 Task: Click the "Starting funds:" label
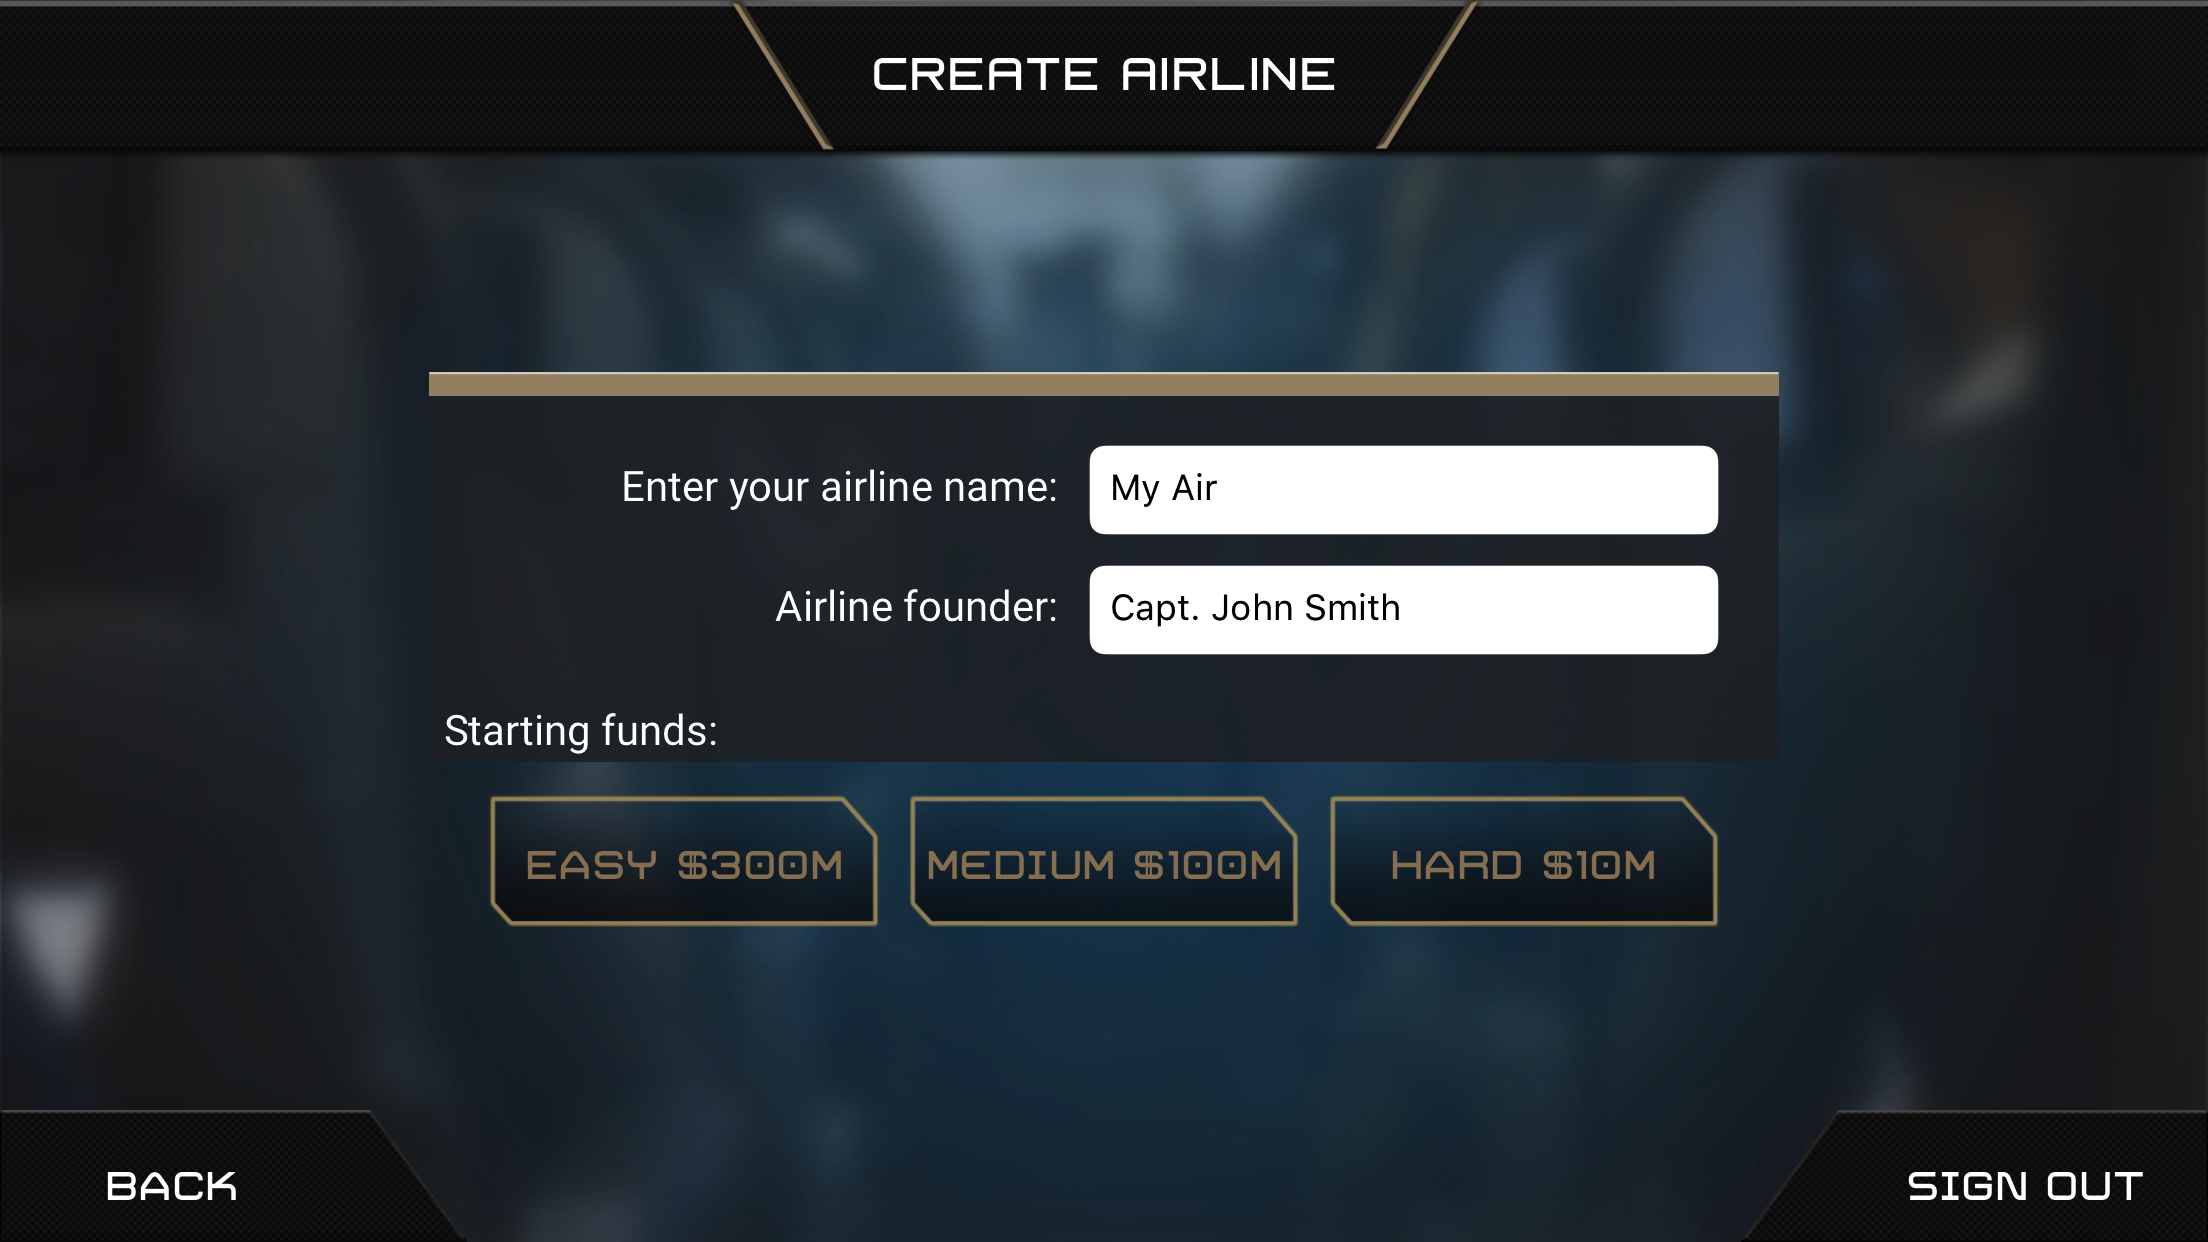[x=581, y=731]
